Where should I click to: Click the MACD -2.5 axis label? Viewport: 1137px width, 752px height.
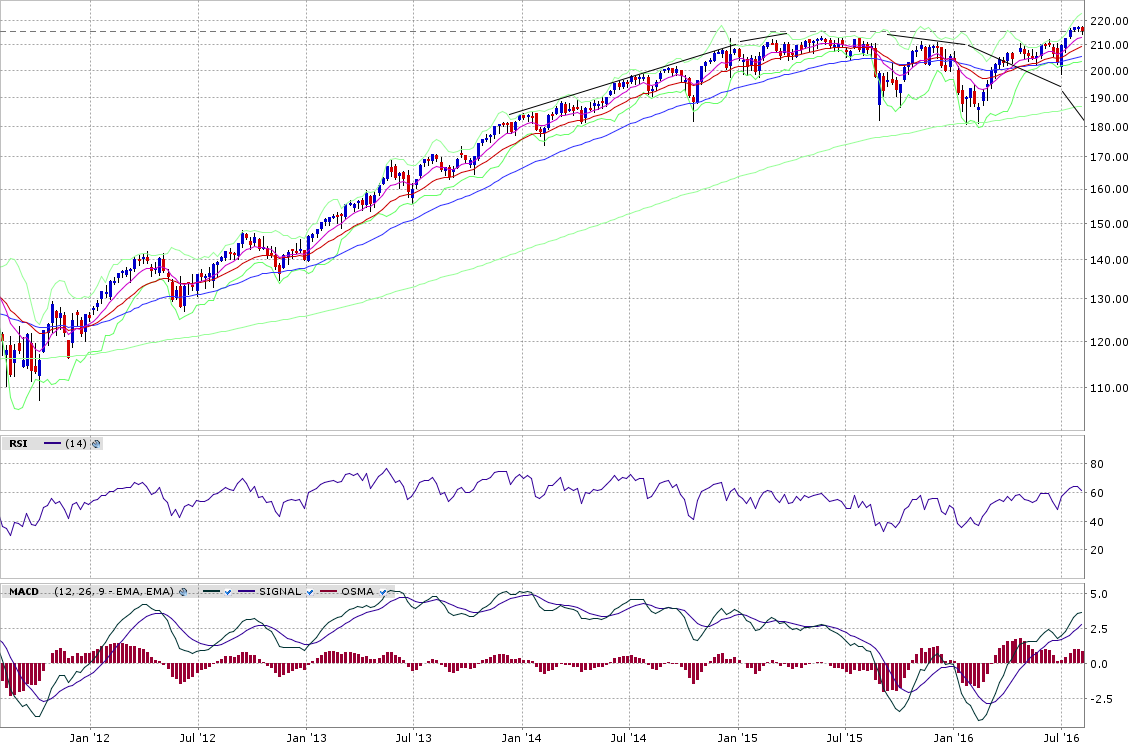1101,699
